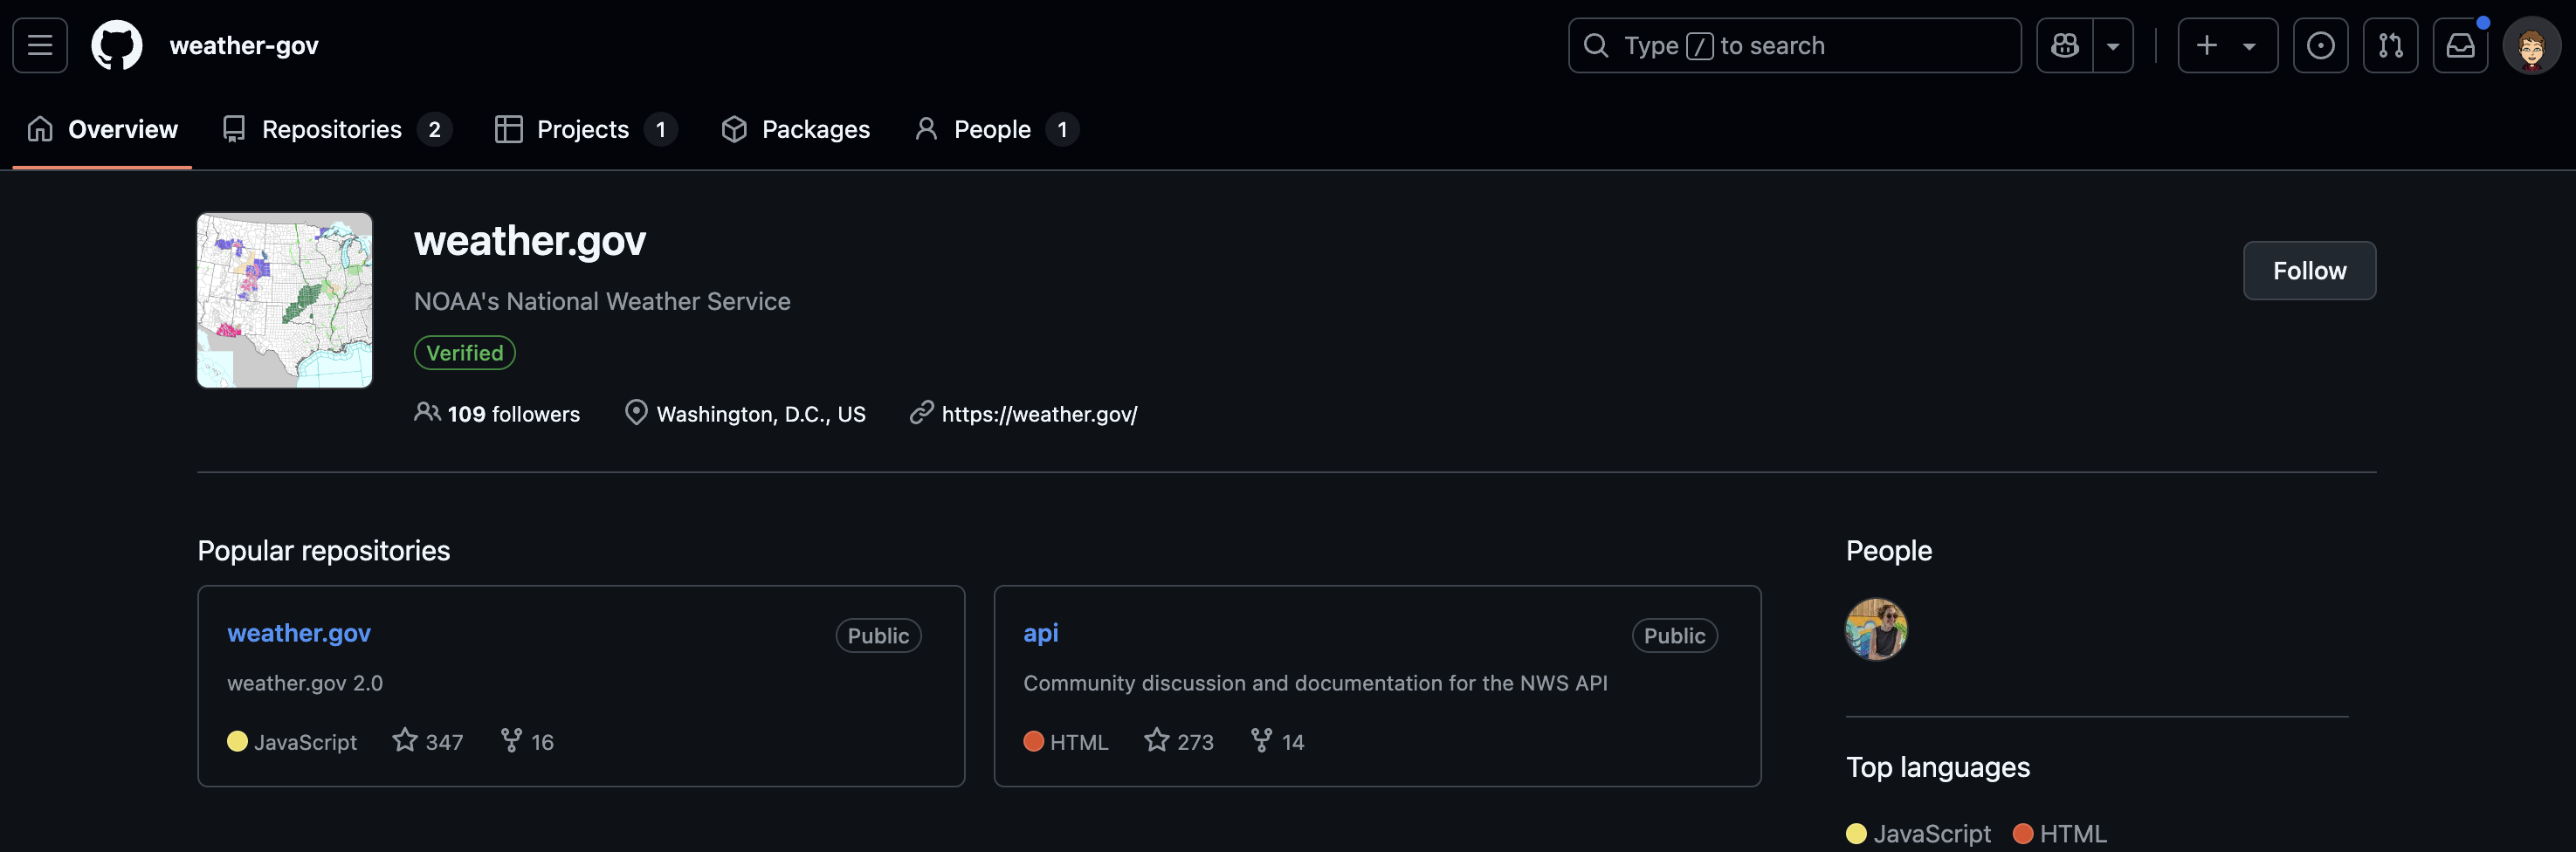The height and width of the screenshot is (852, 2576).
Task: Open the user profile avatar menu
Action: [2531, 45]
